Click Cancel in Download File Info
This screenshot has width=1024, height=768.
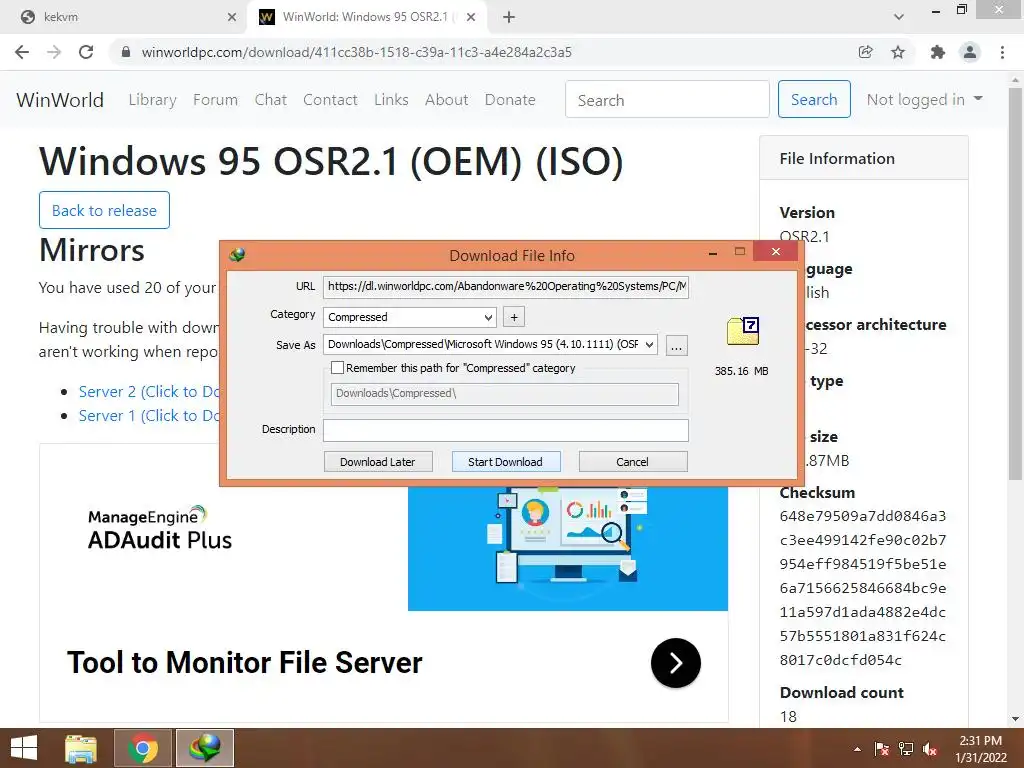point(632,462)
